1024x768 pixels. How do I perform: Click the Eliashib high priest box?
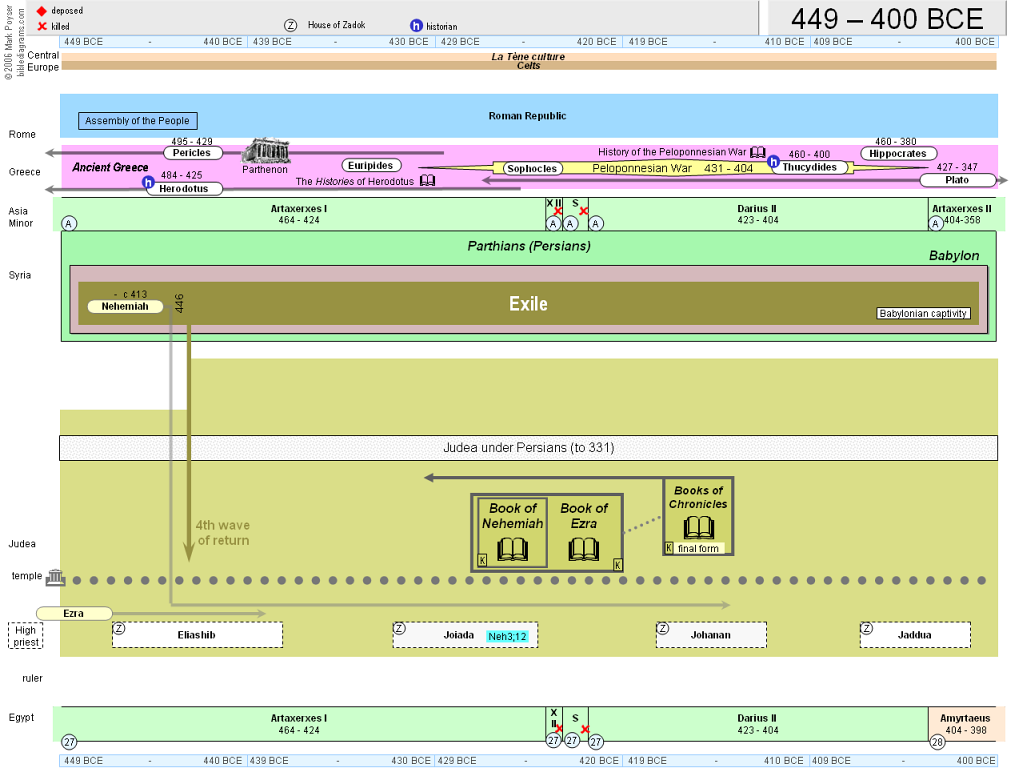(x=197, y=635)
